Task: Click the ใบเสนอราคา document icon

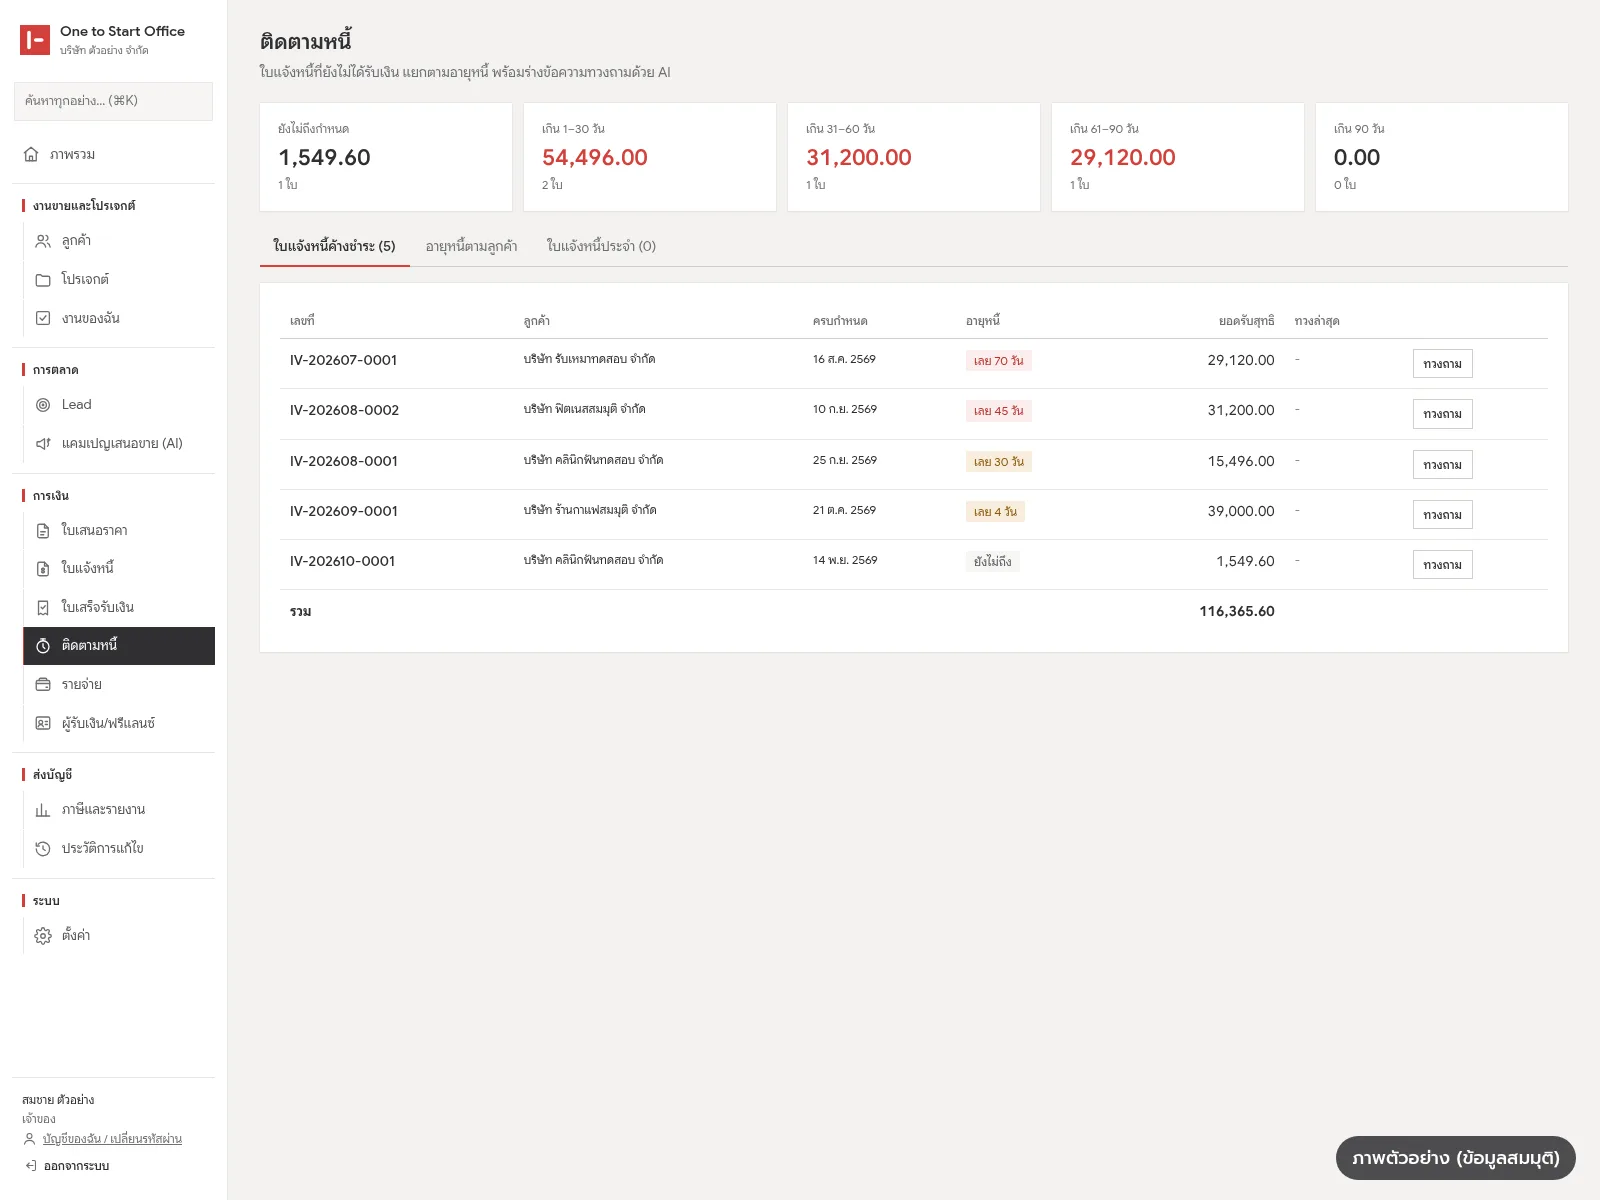Action: [x=43, y=531]
